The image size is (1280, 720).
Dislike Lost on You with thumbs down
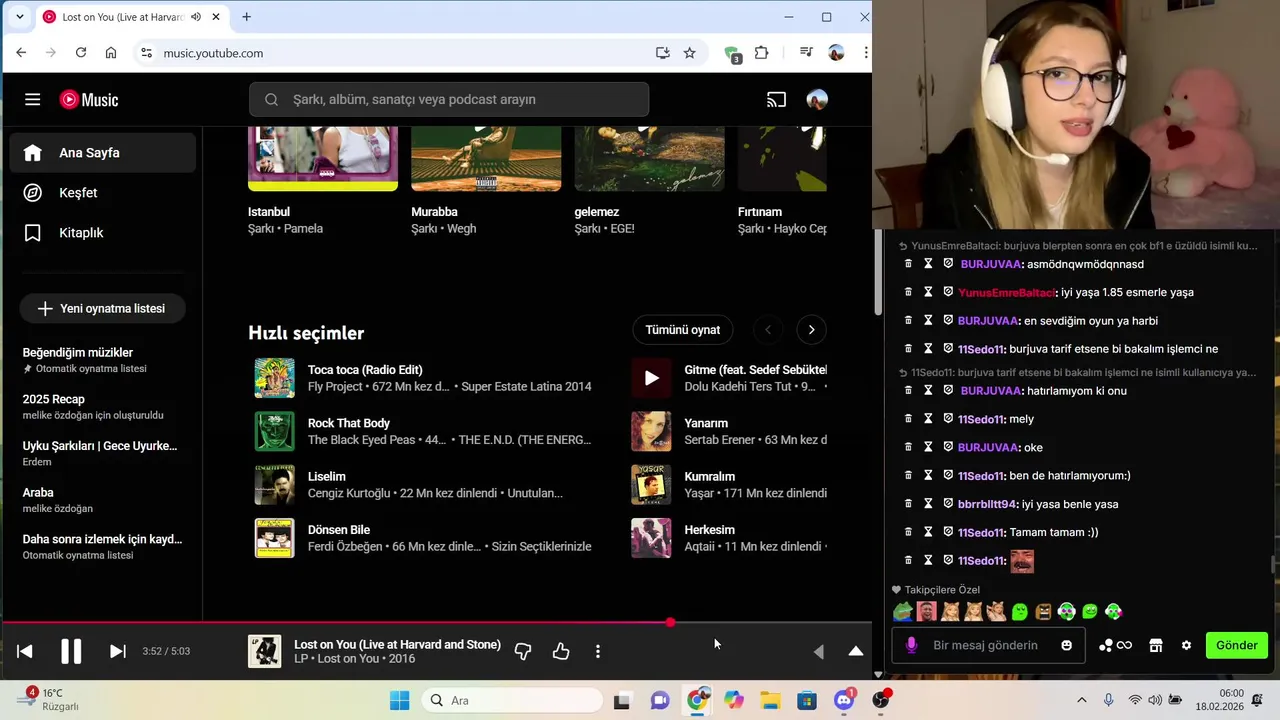click(x=523, y=651)
